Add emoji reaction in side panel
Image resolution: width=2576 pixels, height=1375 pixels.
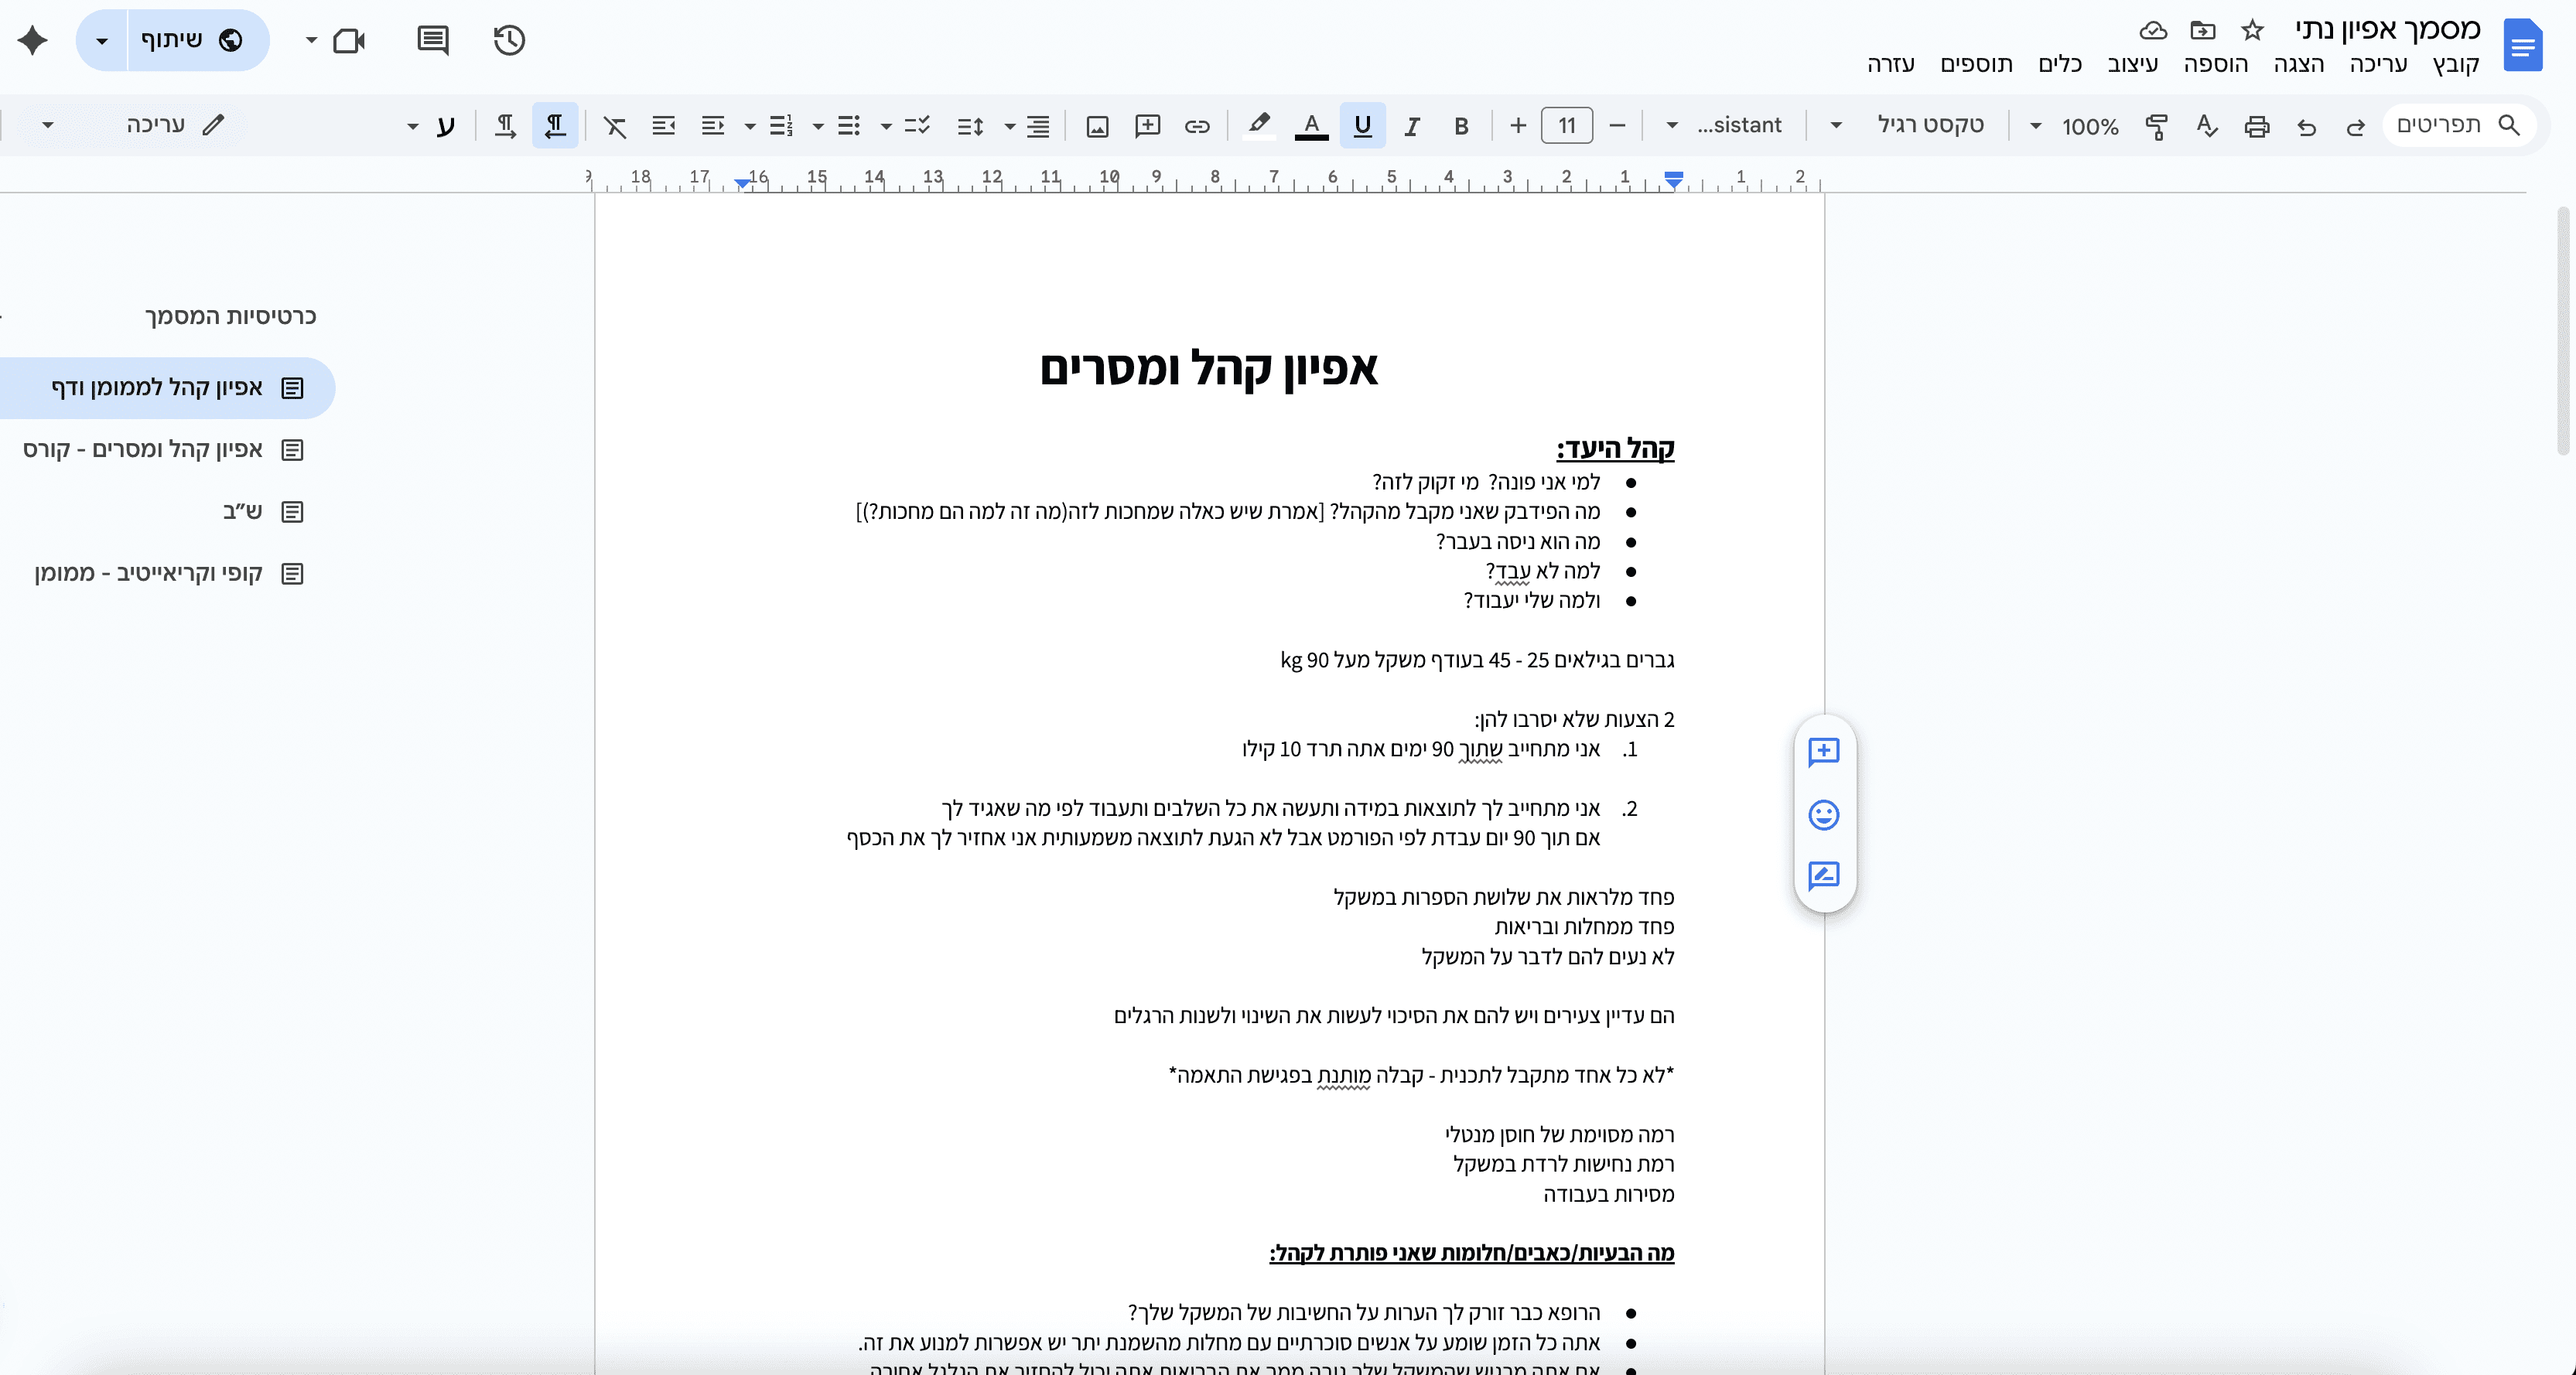(x=1823, y=815)
